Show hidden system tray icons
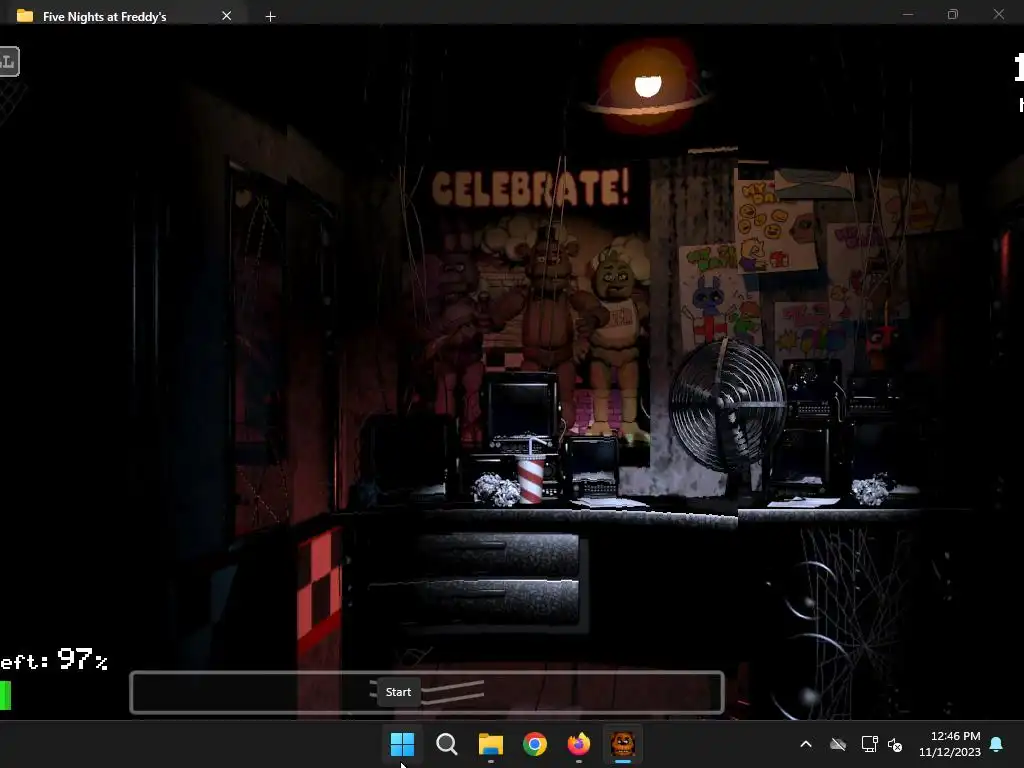This screenshot has height=768, width=1024. pyautogui.click(x=806, y=744)
